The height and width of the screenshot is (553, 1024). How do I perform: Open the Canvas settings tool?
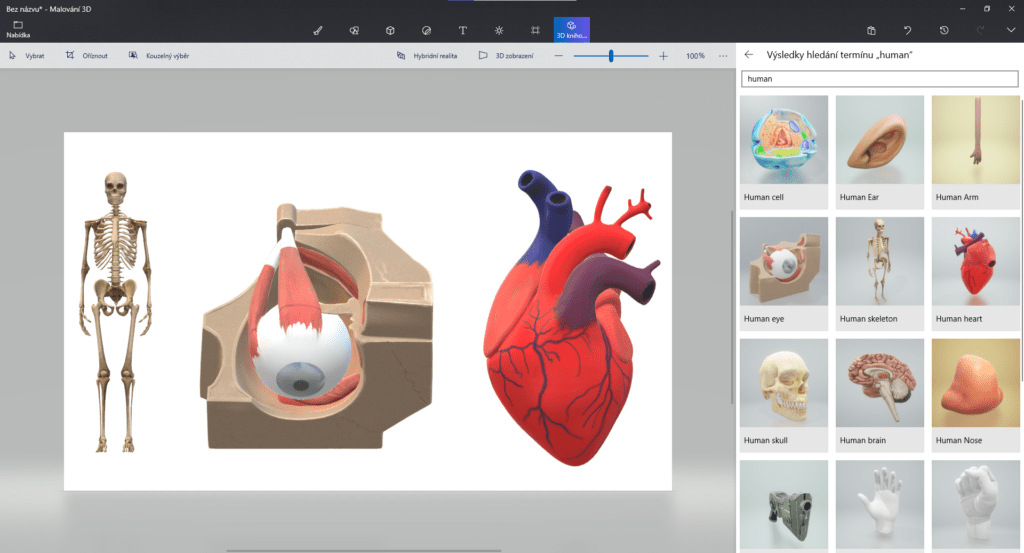535,30
